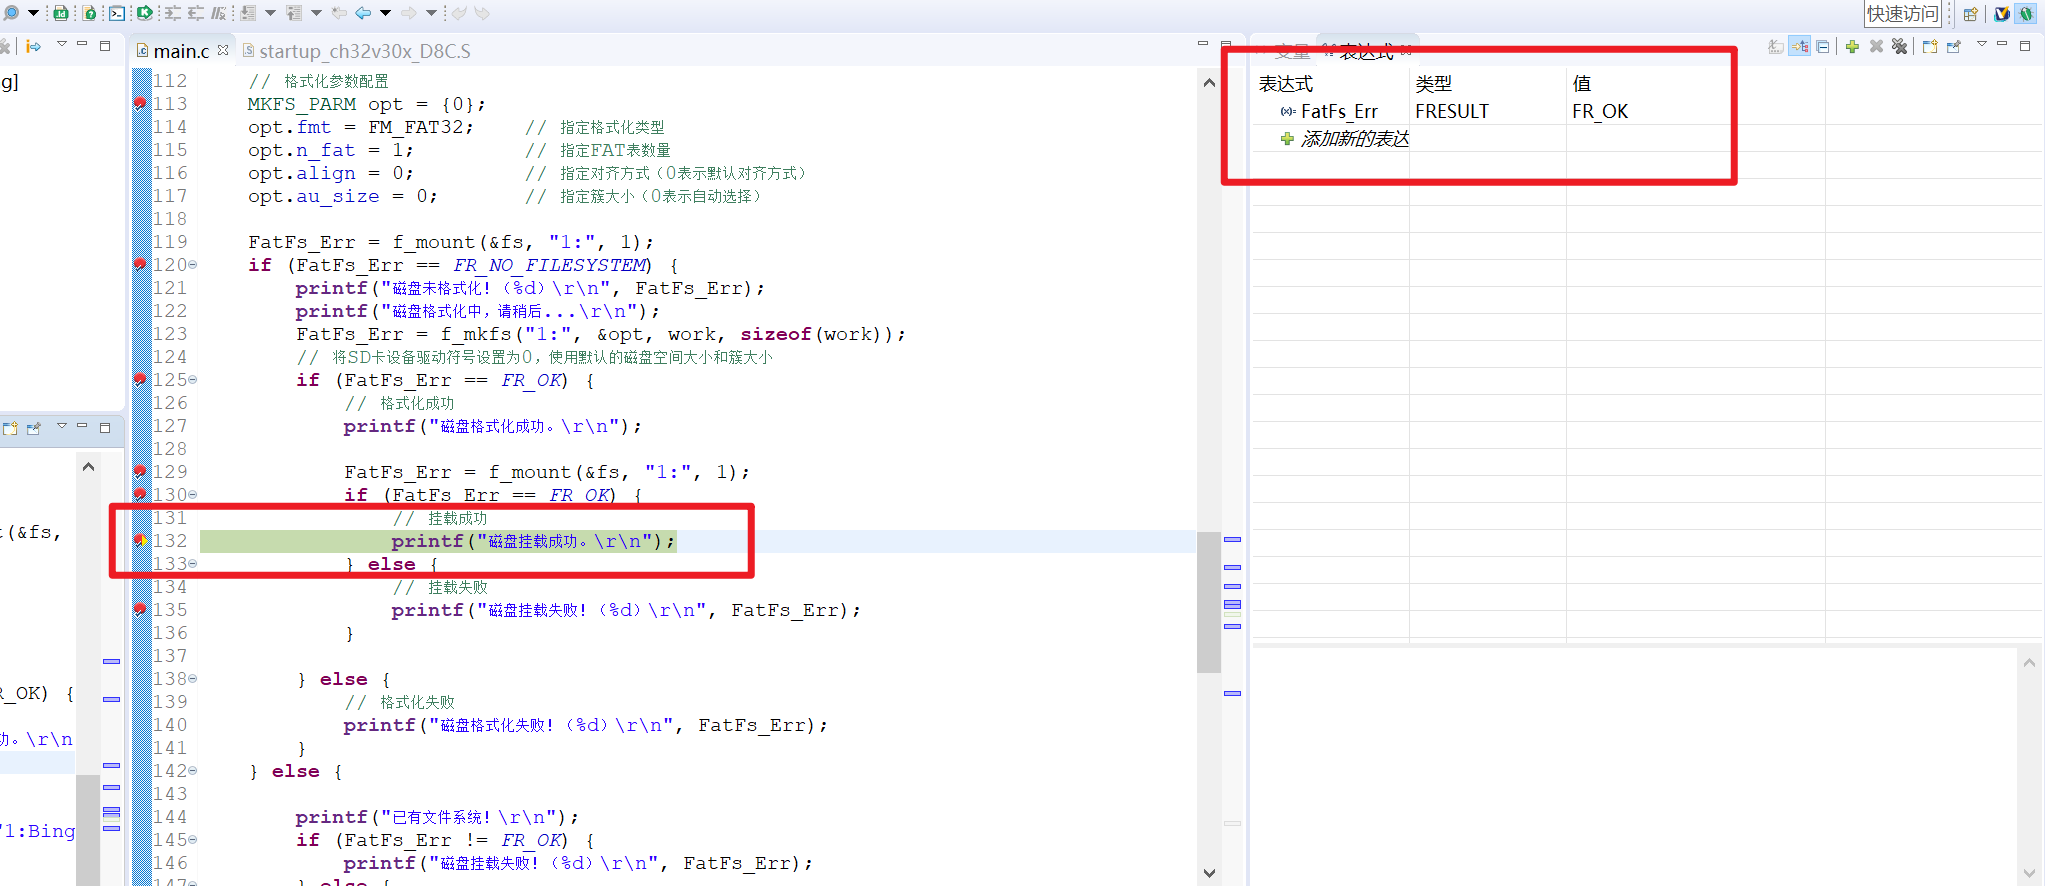
Task: Toggle breakpoint at line 125
Action: coord(140,379)
